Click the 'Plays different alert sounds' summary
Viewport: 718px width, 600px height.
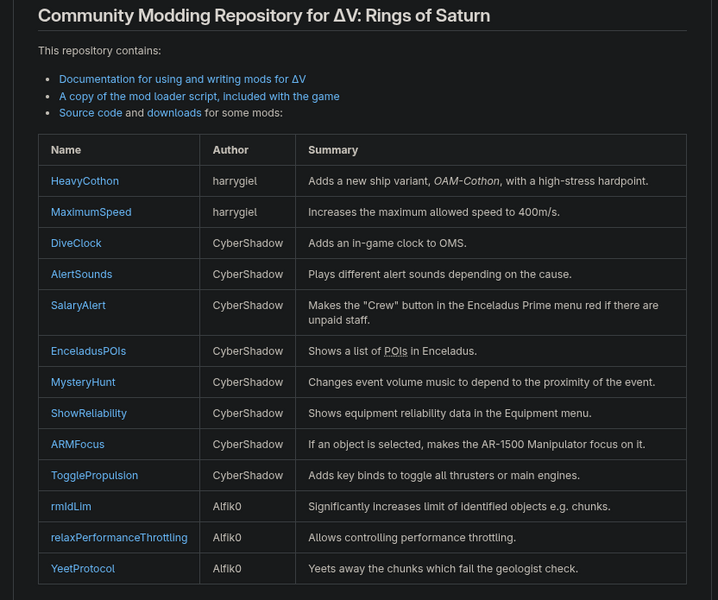coord(440,275)
